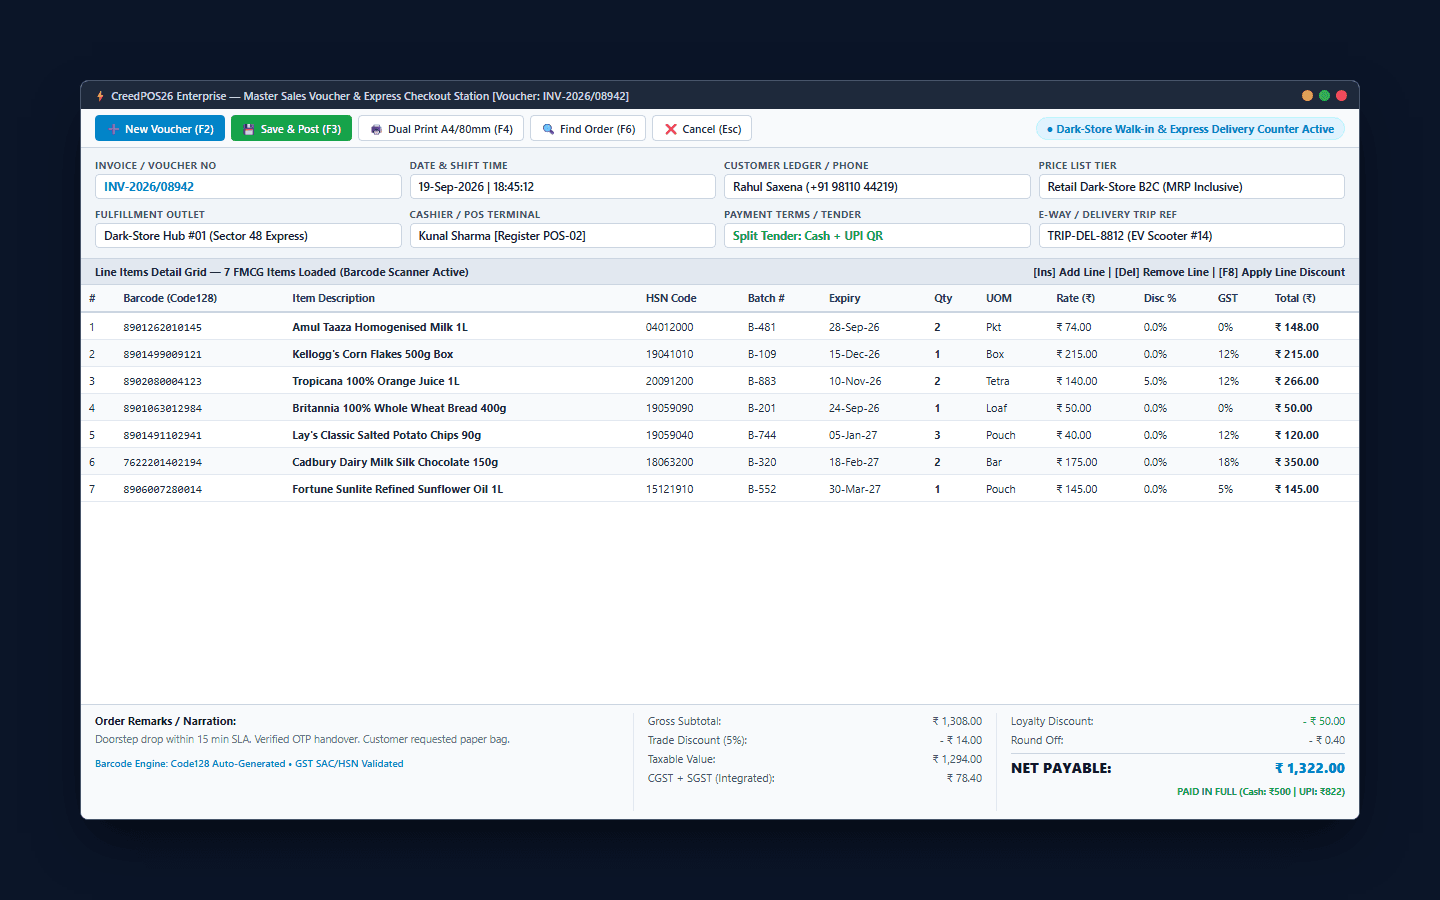Screen dimensions: 1440x900
Task: Click the Date & Shift Time field
Action: (563, 187)
